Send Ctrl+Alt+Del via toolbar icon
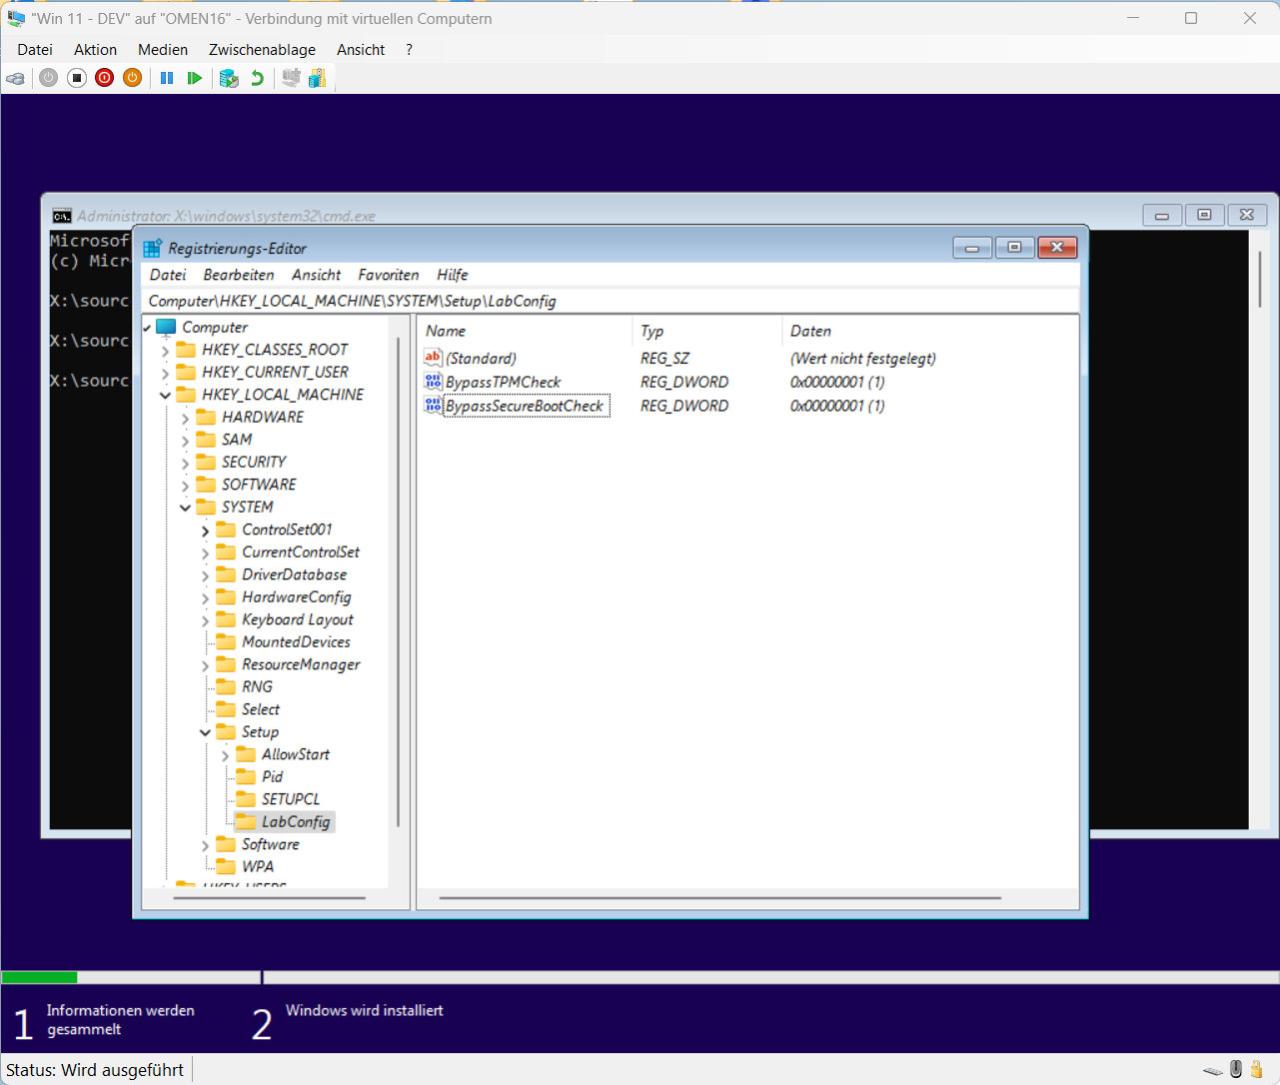The width and height of the screenshot is (1280, 1085). (x=15, y=78)
